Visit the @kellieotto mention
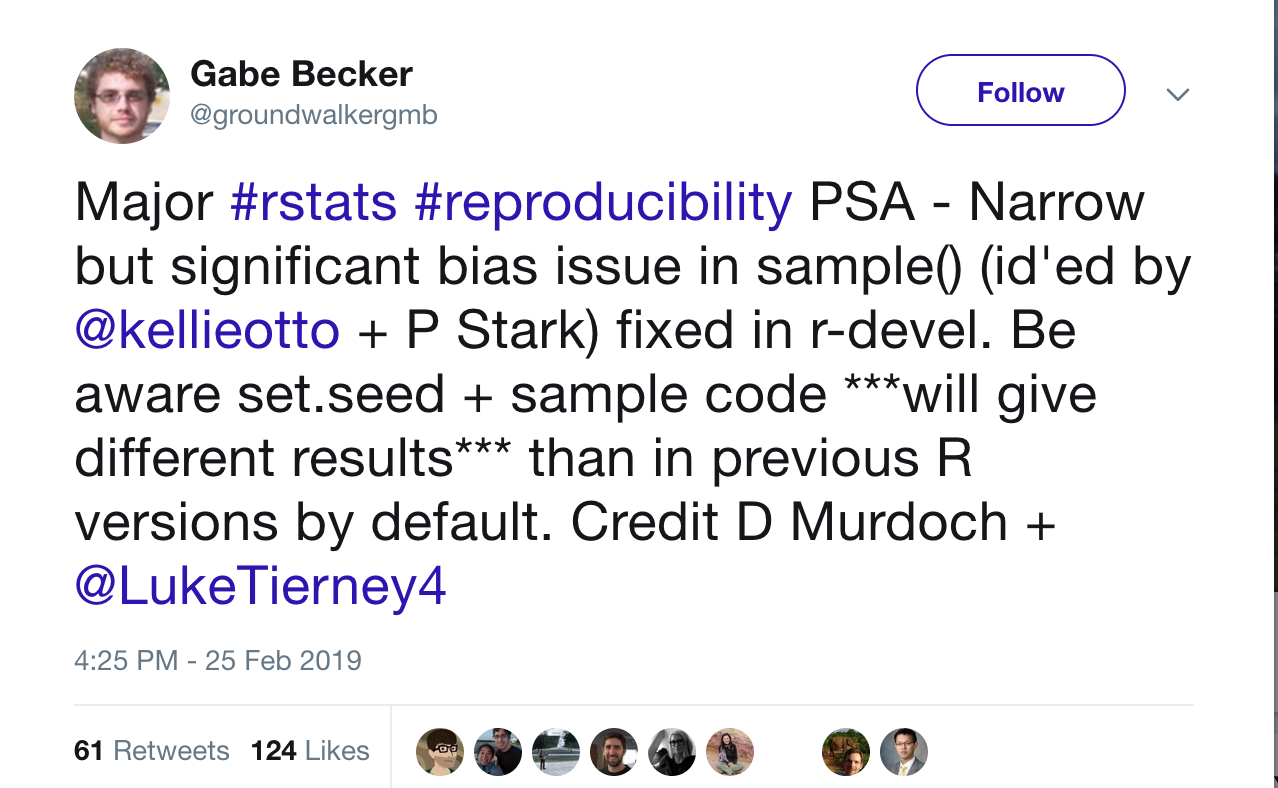 pyautogui.click(x=207, y=331)
